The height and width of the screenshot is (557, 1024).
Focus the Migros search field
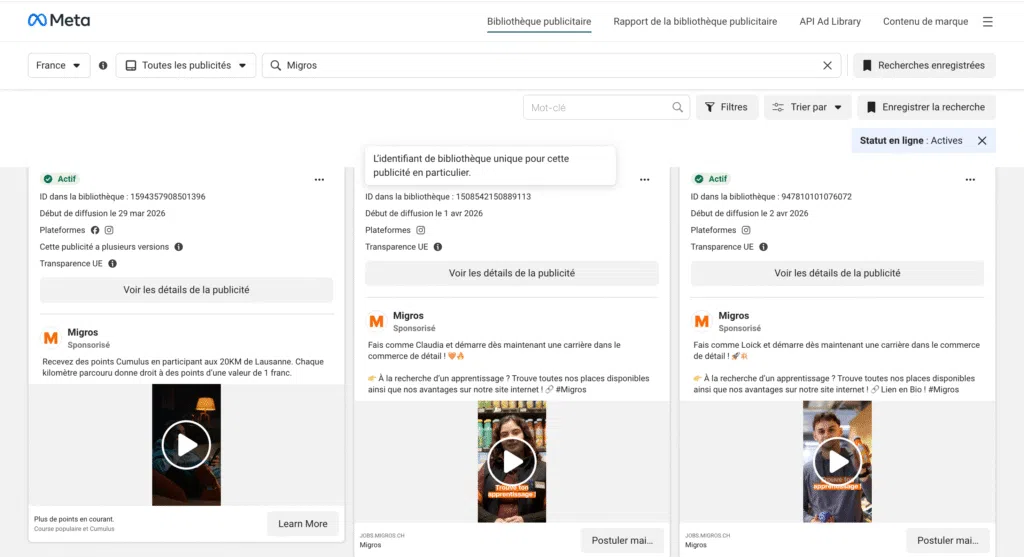[x=552, y=65]
